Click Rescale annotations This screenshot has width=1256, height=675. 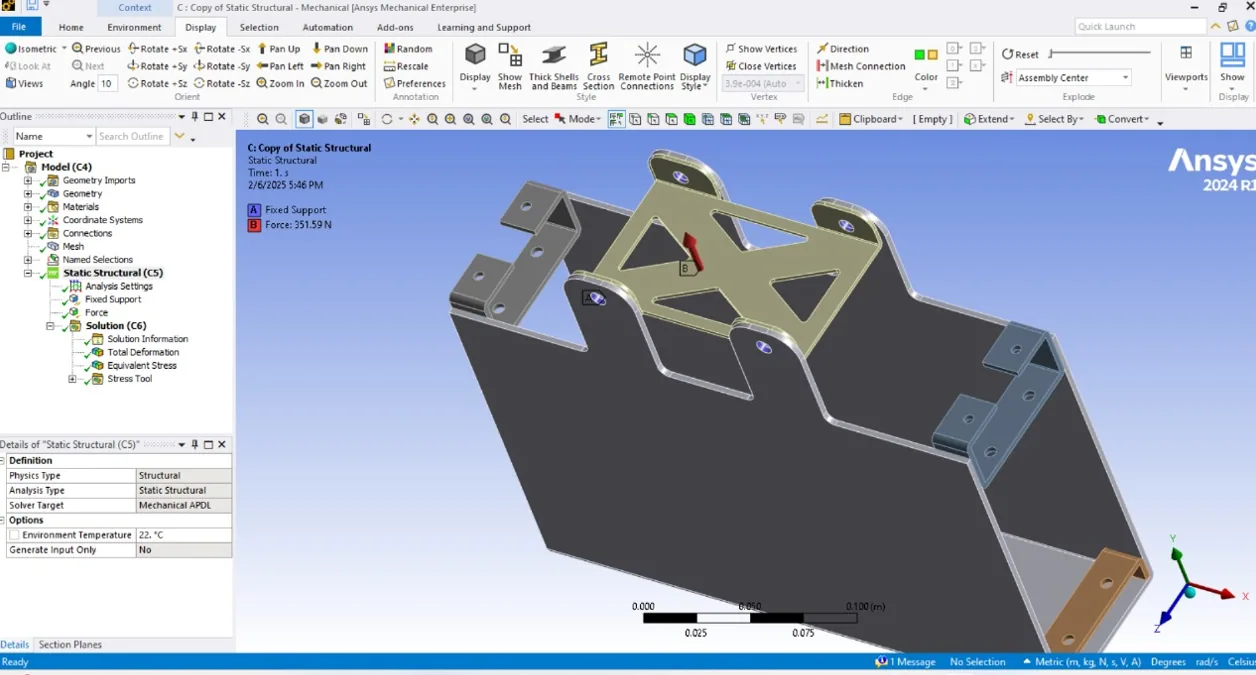coord(406,66)
